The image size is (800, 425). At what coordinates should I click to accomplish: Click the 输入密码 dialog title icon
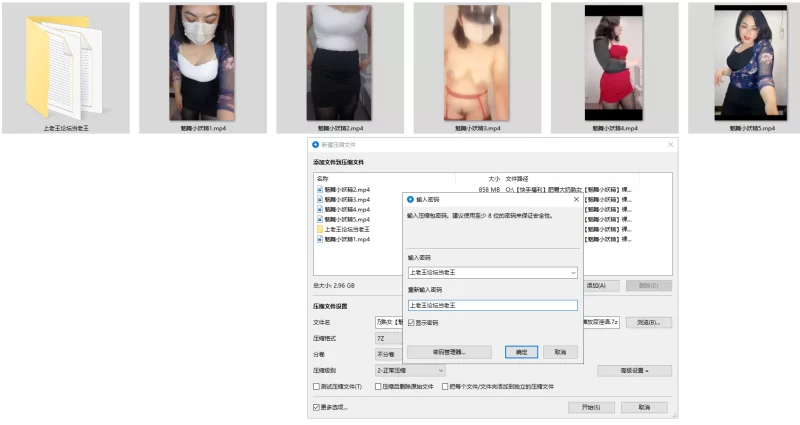[410, 199]
